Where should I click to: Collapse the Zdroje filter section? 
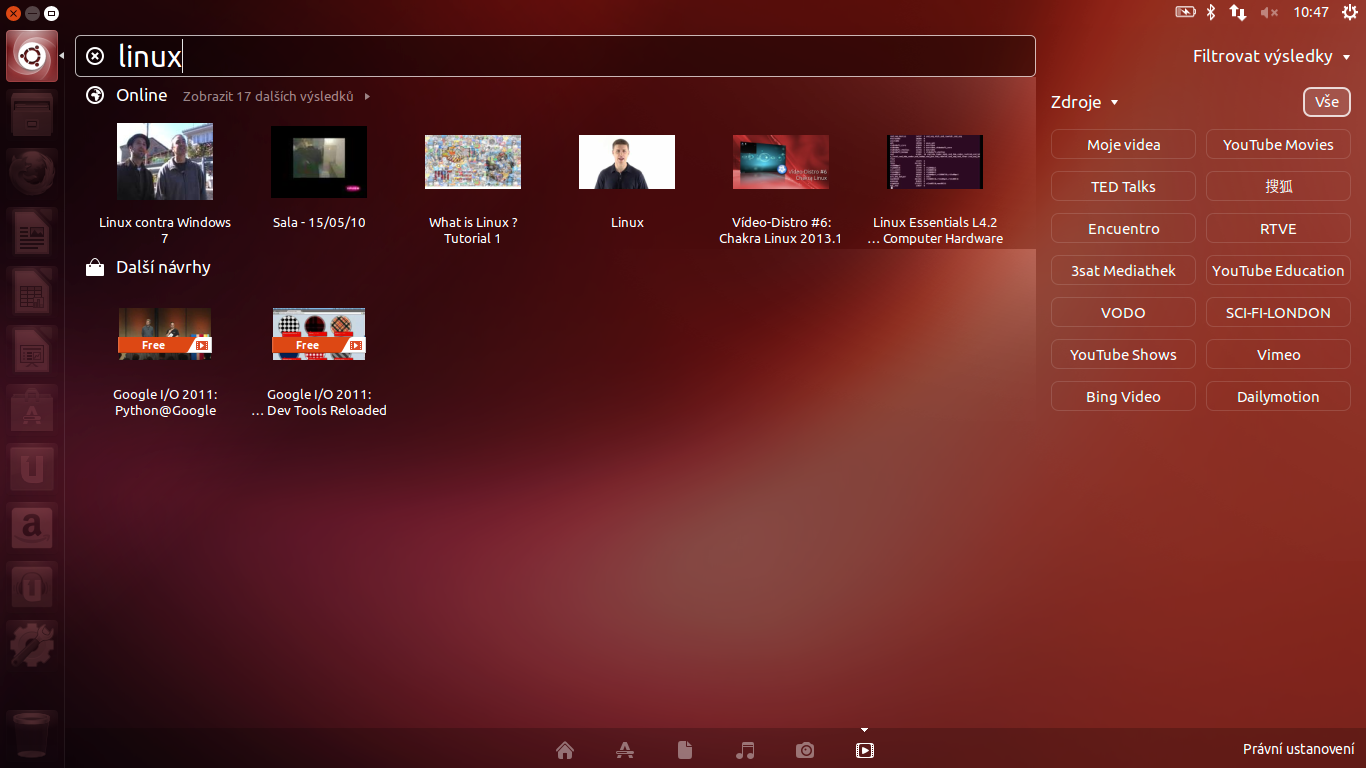[1084, 102]
